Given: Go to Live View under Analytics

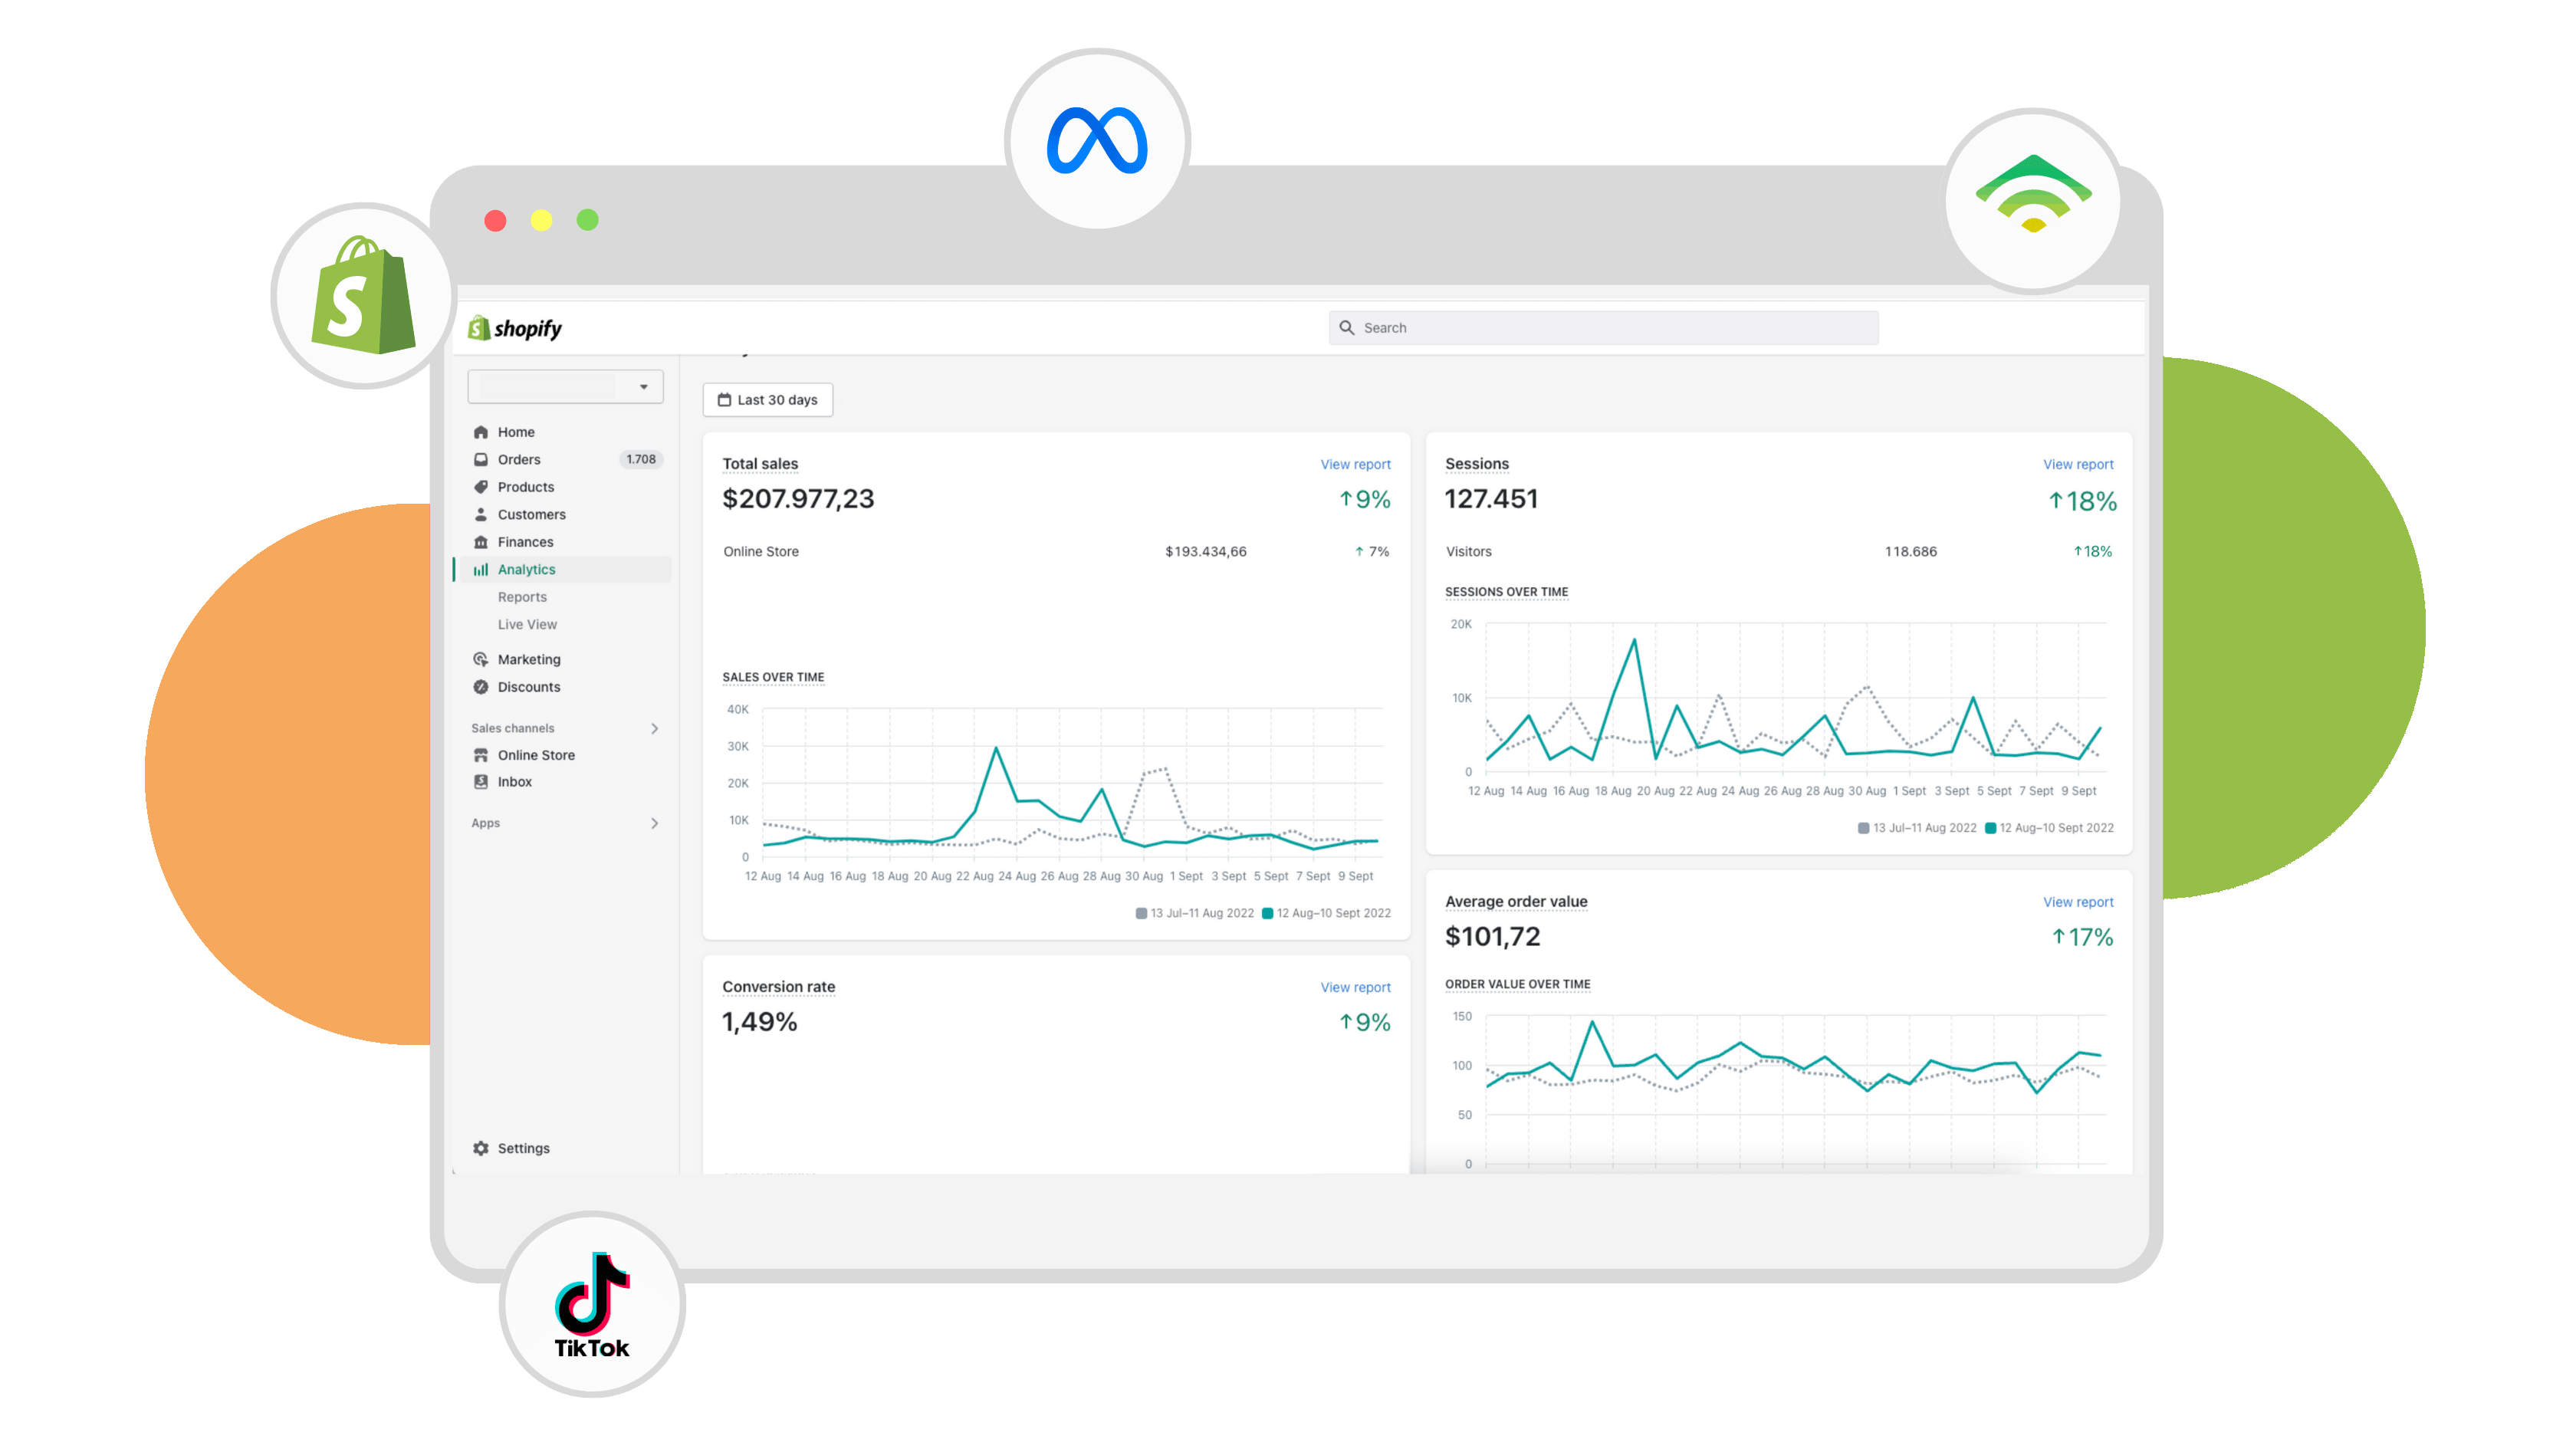Looking at the screenshot, I should (x=527, y=624).
